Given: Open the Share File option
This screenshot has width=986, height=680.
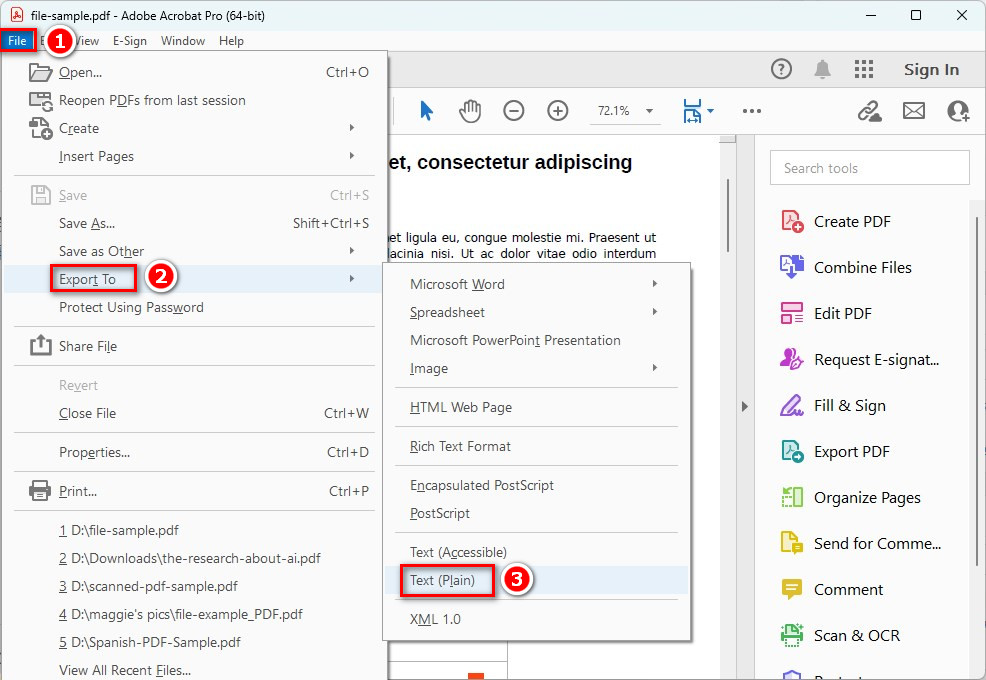Looking at the screenshot, I should tap(88, 344).
